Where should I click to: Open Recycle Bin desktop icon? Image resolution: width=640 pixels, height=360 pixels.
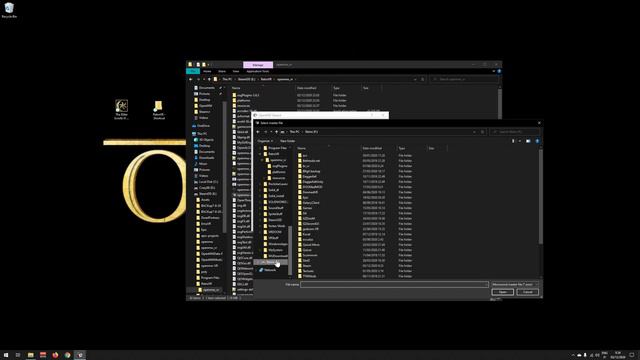[x=9, y=10]
